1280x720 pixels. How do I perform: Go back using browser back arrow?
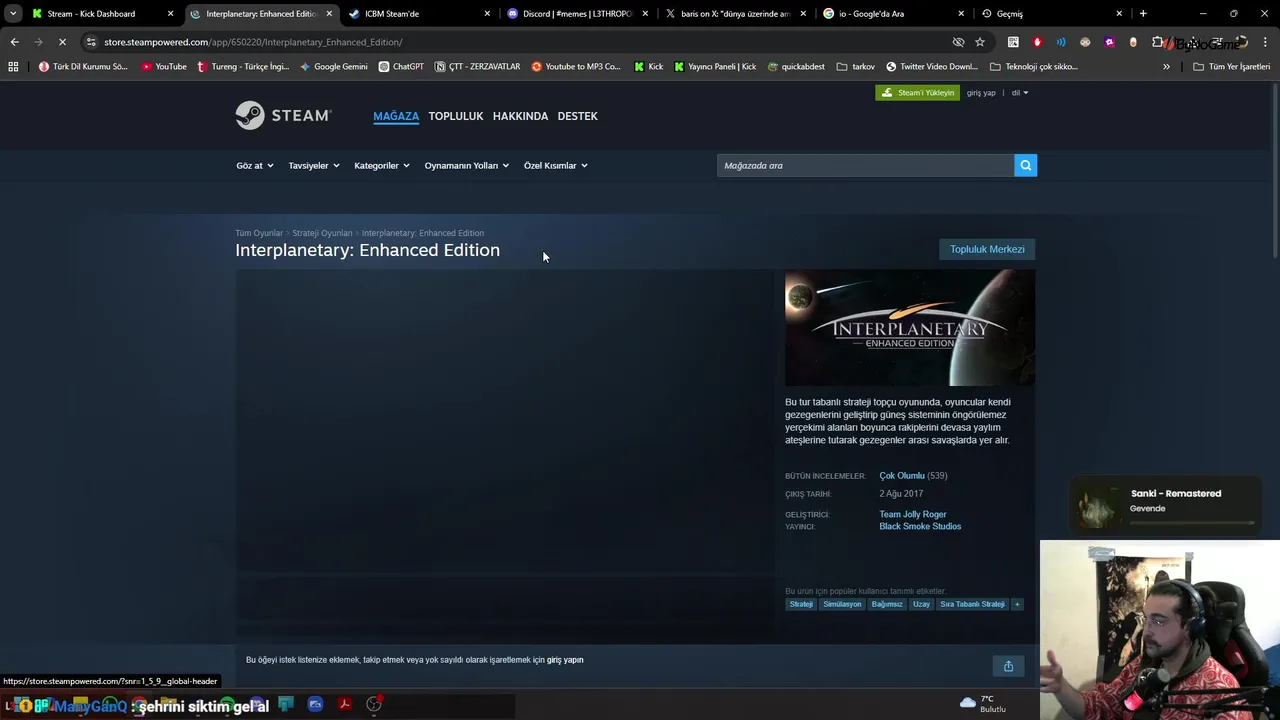[14, 42]
